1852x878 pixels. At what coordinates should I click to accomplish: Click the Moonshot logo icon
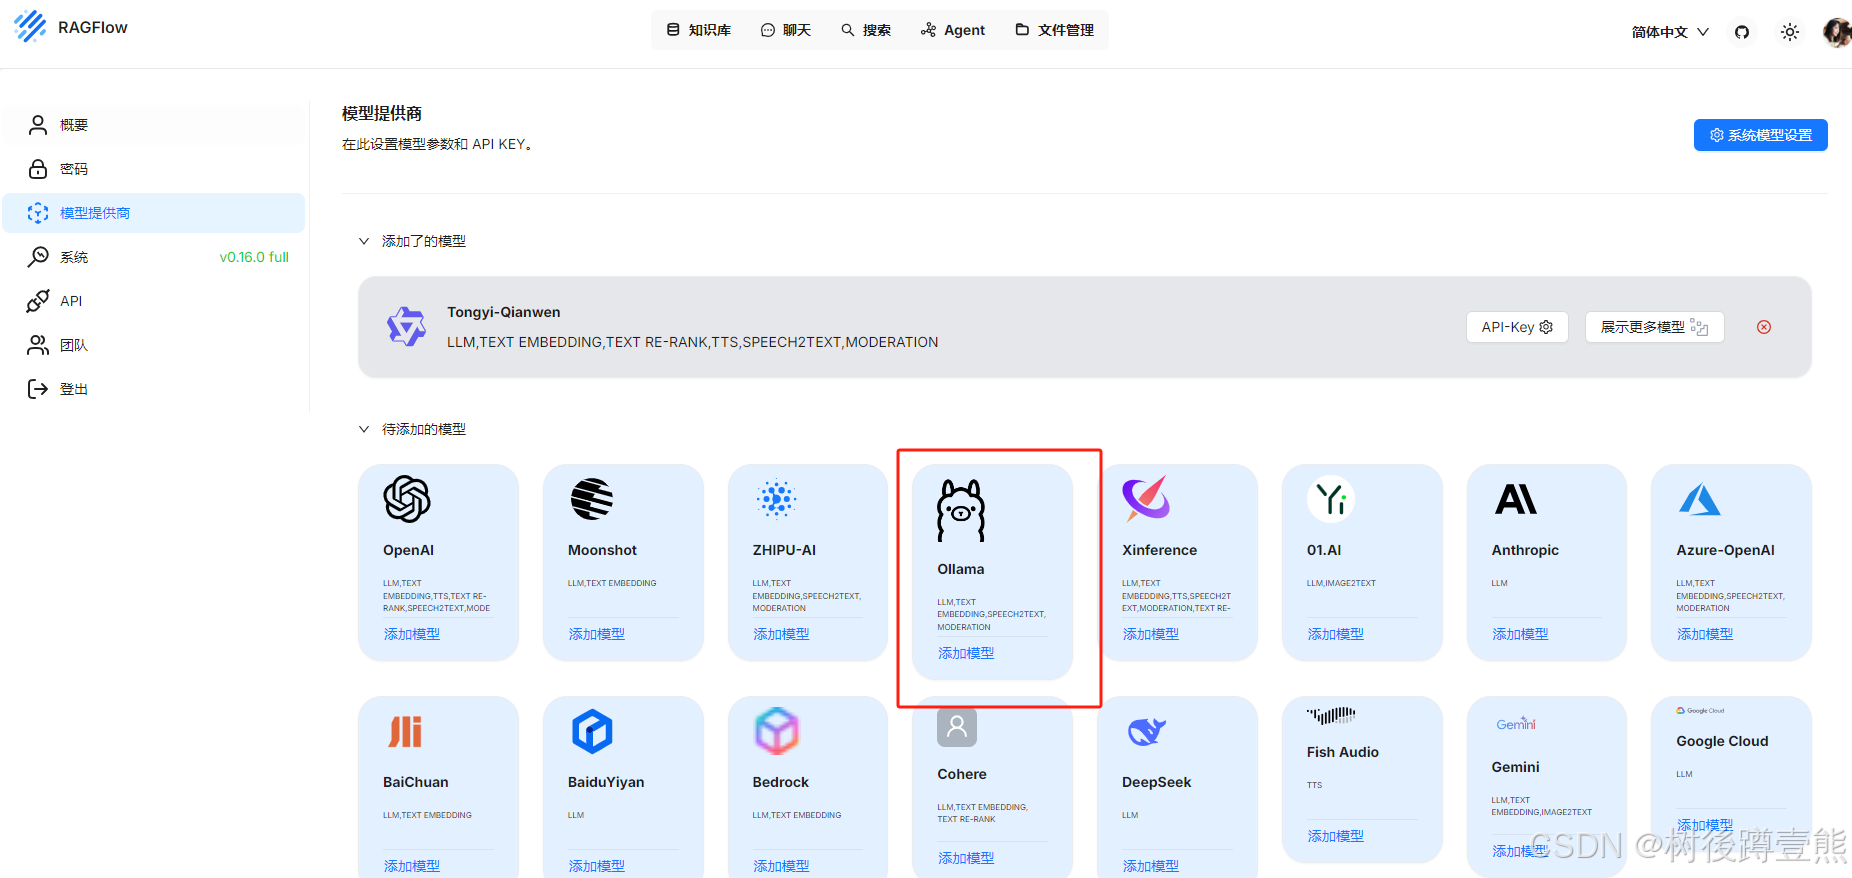coord(592,499)
